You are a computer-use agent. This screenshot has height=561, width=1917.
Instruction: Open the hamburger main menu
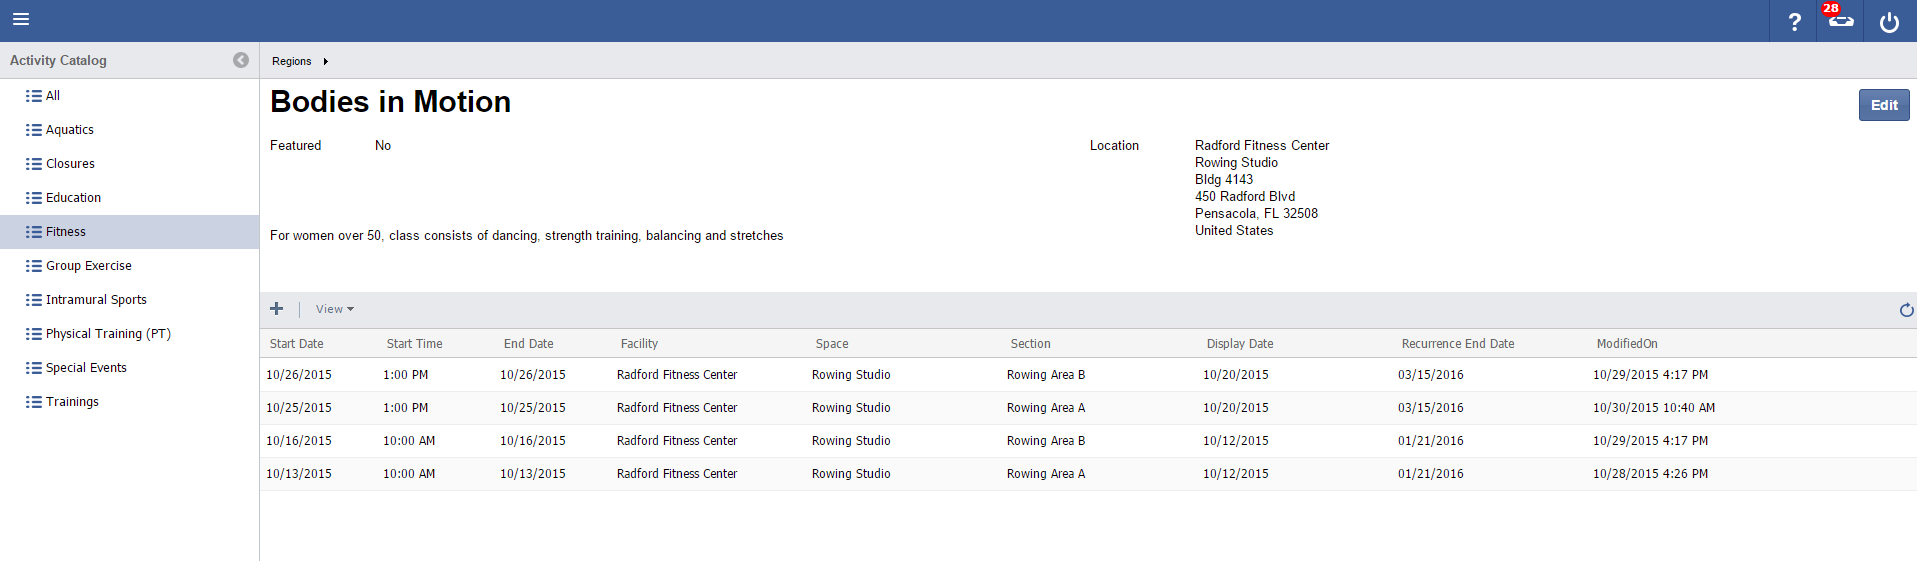click(x=21, y=19)
